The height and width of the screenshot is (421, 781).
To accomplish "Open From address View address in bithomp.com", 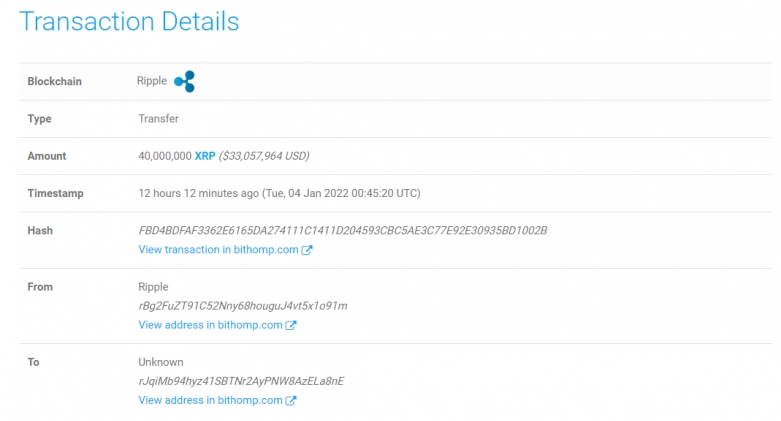I will click(x=210, y=325).
